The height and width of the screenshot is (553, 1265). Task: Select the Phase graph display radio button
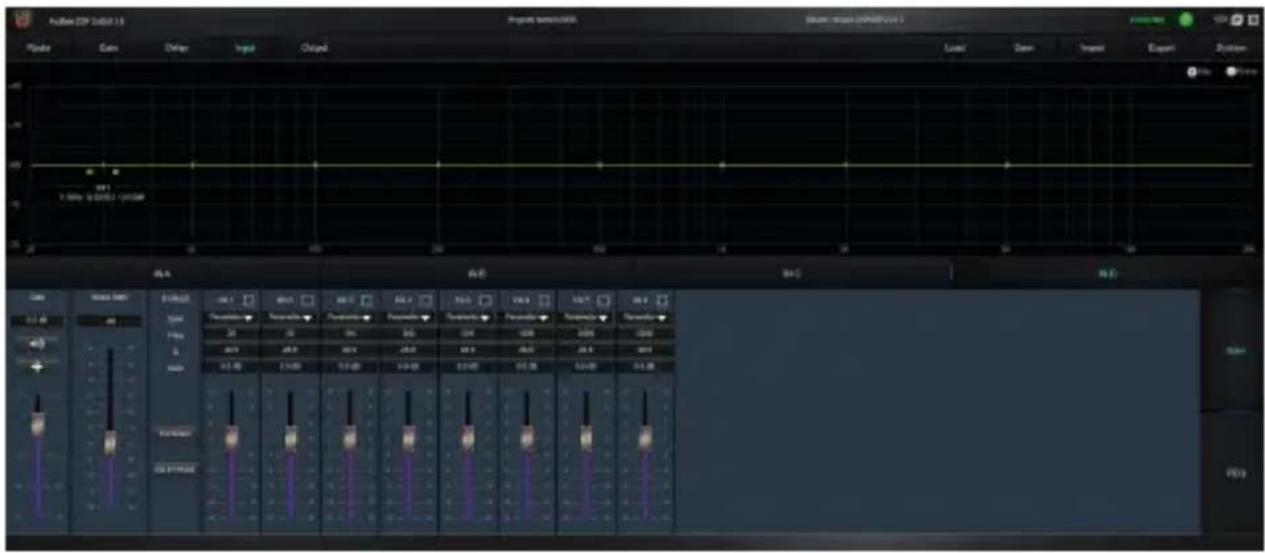click(1231, 72)
